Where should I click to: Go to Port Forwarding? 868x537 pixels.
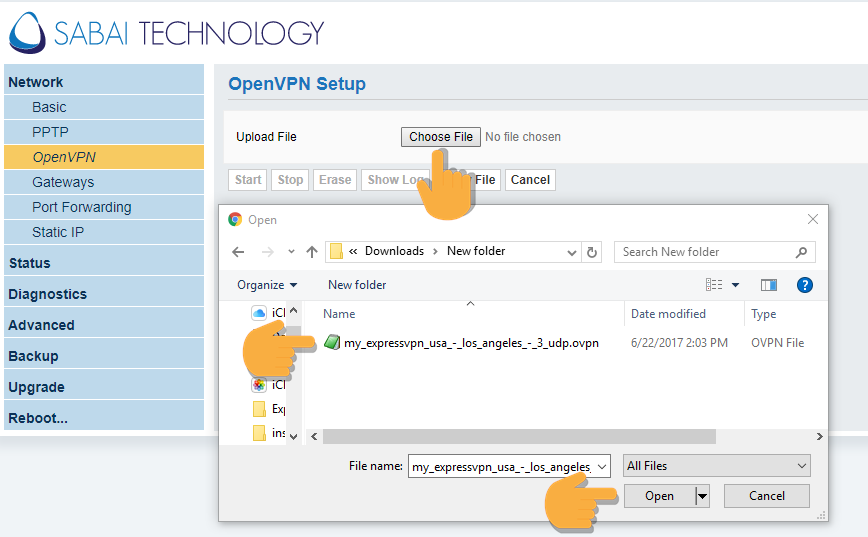coord(104,207)
